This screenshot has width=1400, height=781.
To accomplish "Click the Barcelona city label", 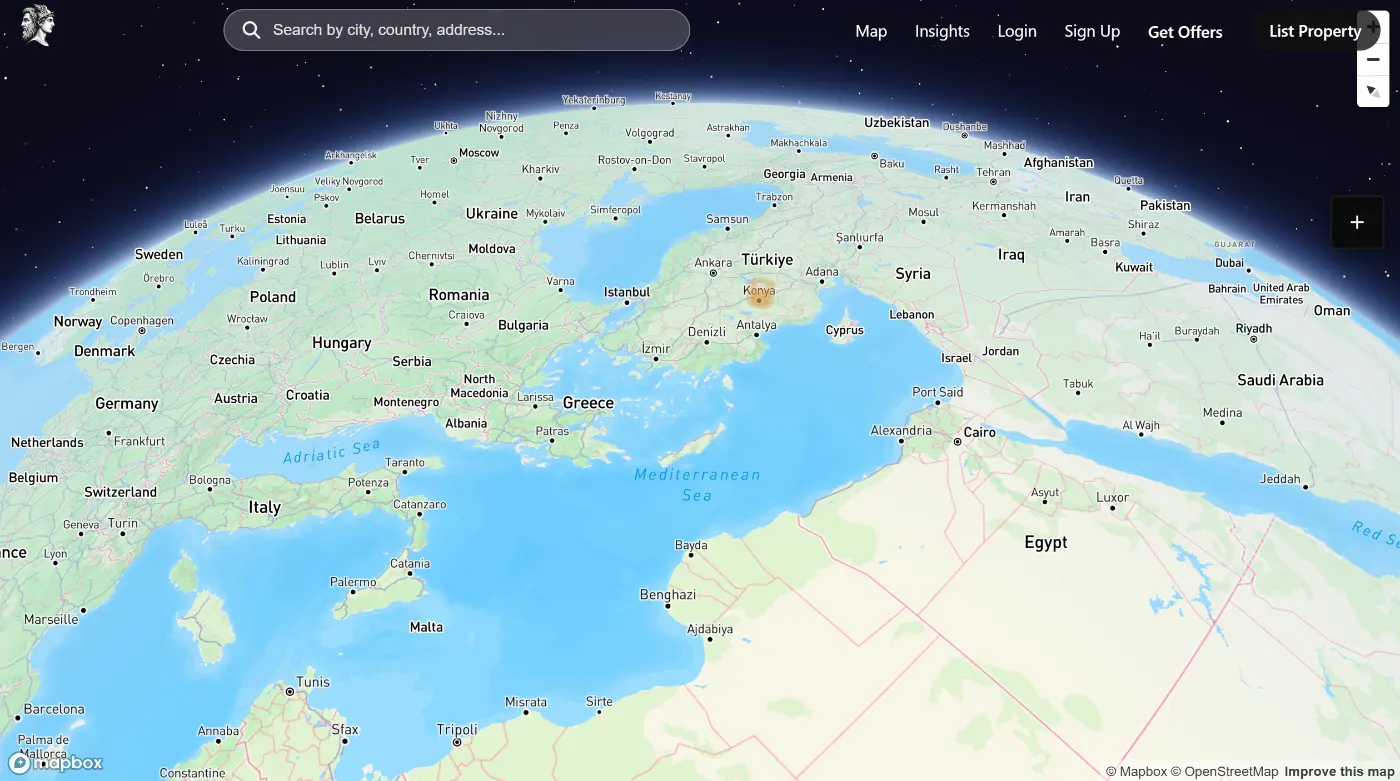I will tap(54, 709).
